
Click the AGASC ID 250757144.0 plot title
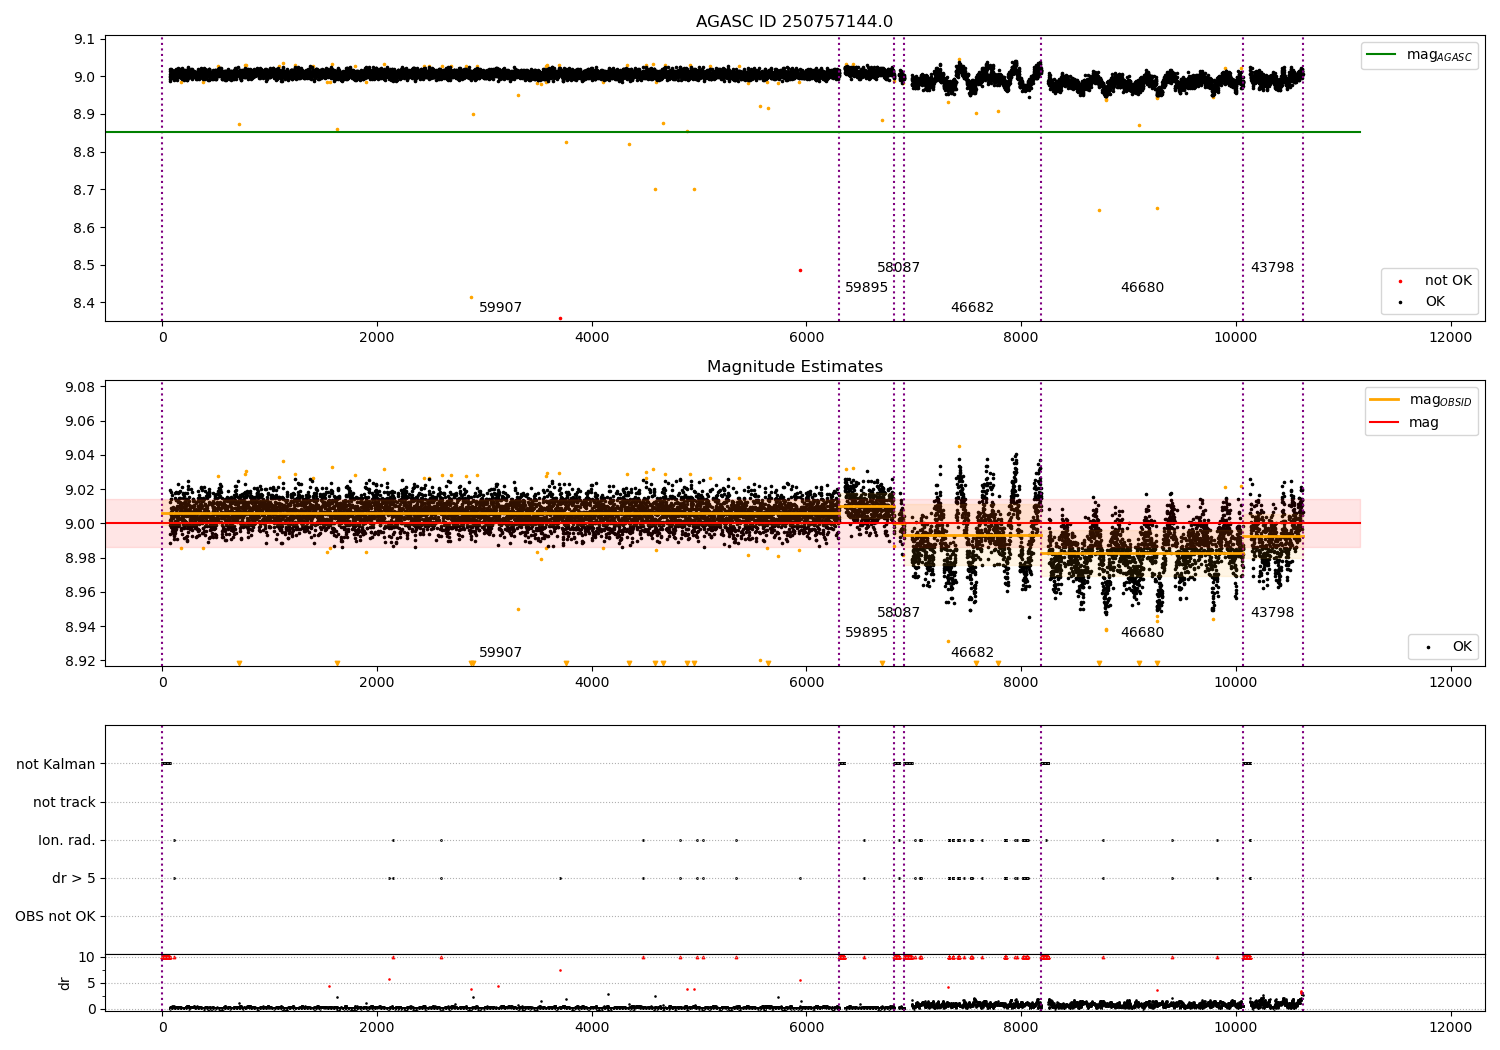pos(794,22)
